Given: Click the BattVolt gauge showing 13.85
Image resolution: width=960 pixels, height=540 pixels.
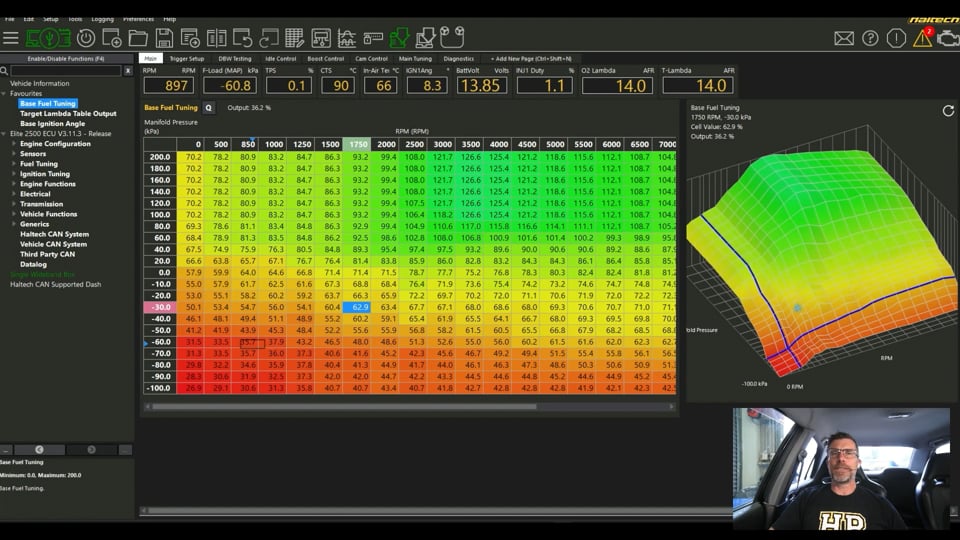Looking at the screenshot, I should [x=481, y=86].
